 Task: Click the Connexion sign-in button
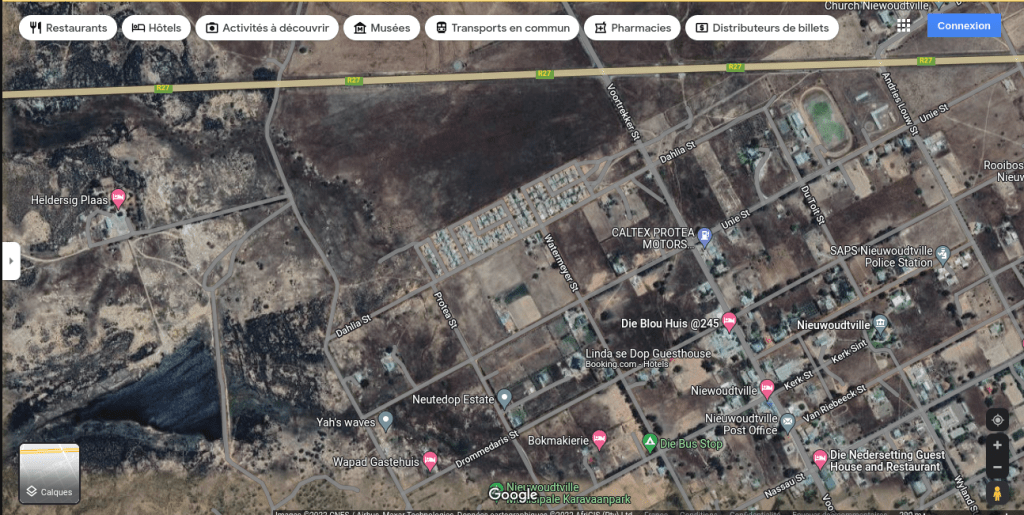(x=964, y=26)
